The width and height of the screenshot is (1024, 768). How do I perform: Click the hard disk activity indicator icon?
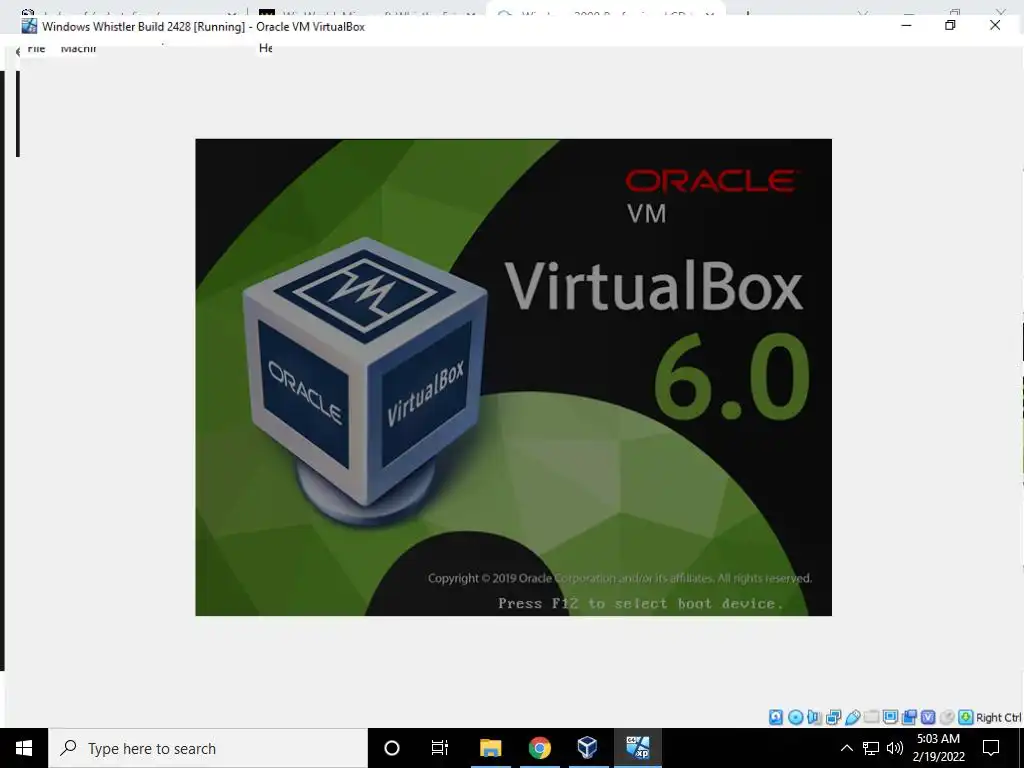(x=776, y=717)
